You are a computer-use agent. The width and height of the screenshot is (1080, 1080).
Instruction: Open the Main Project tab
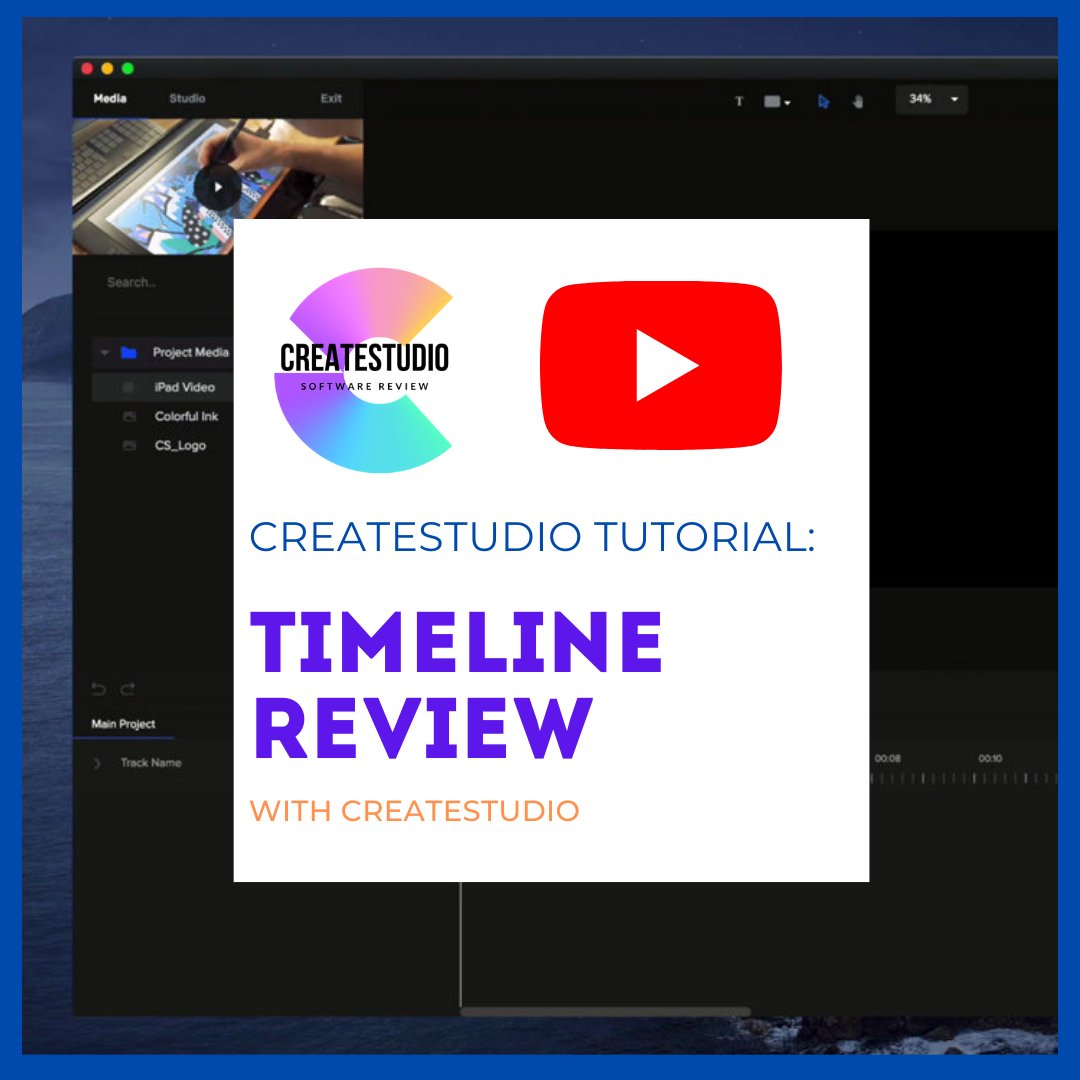coord(123,724)
